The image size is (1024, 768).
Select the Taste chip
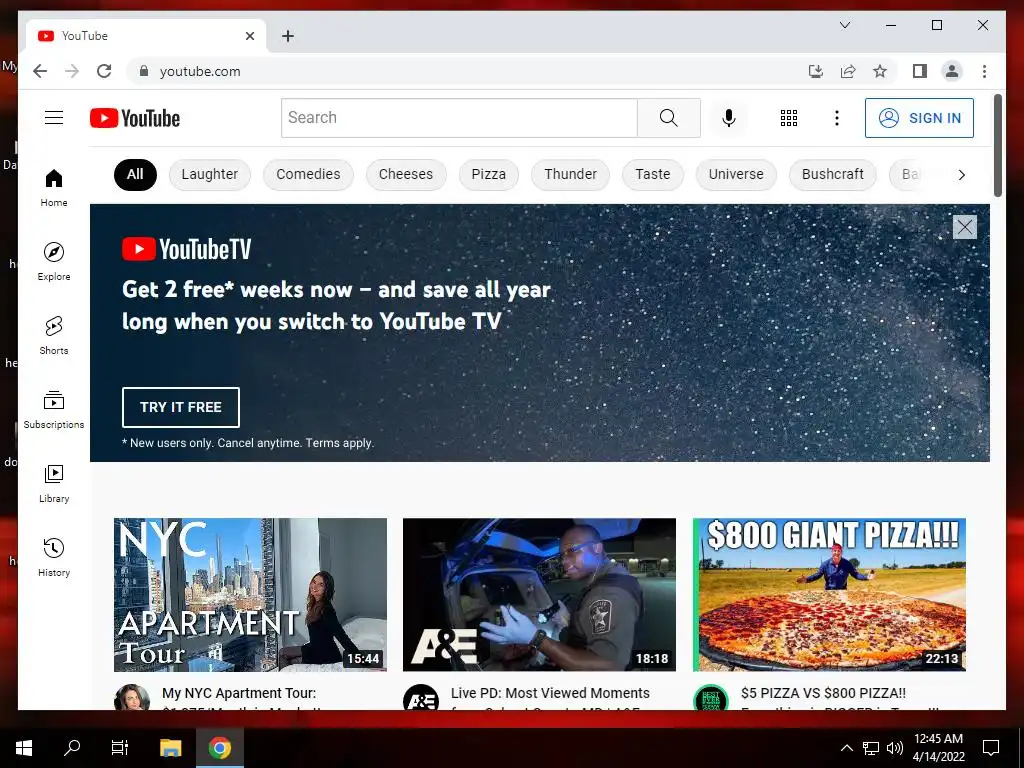[652, 174]
